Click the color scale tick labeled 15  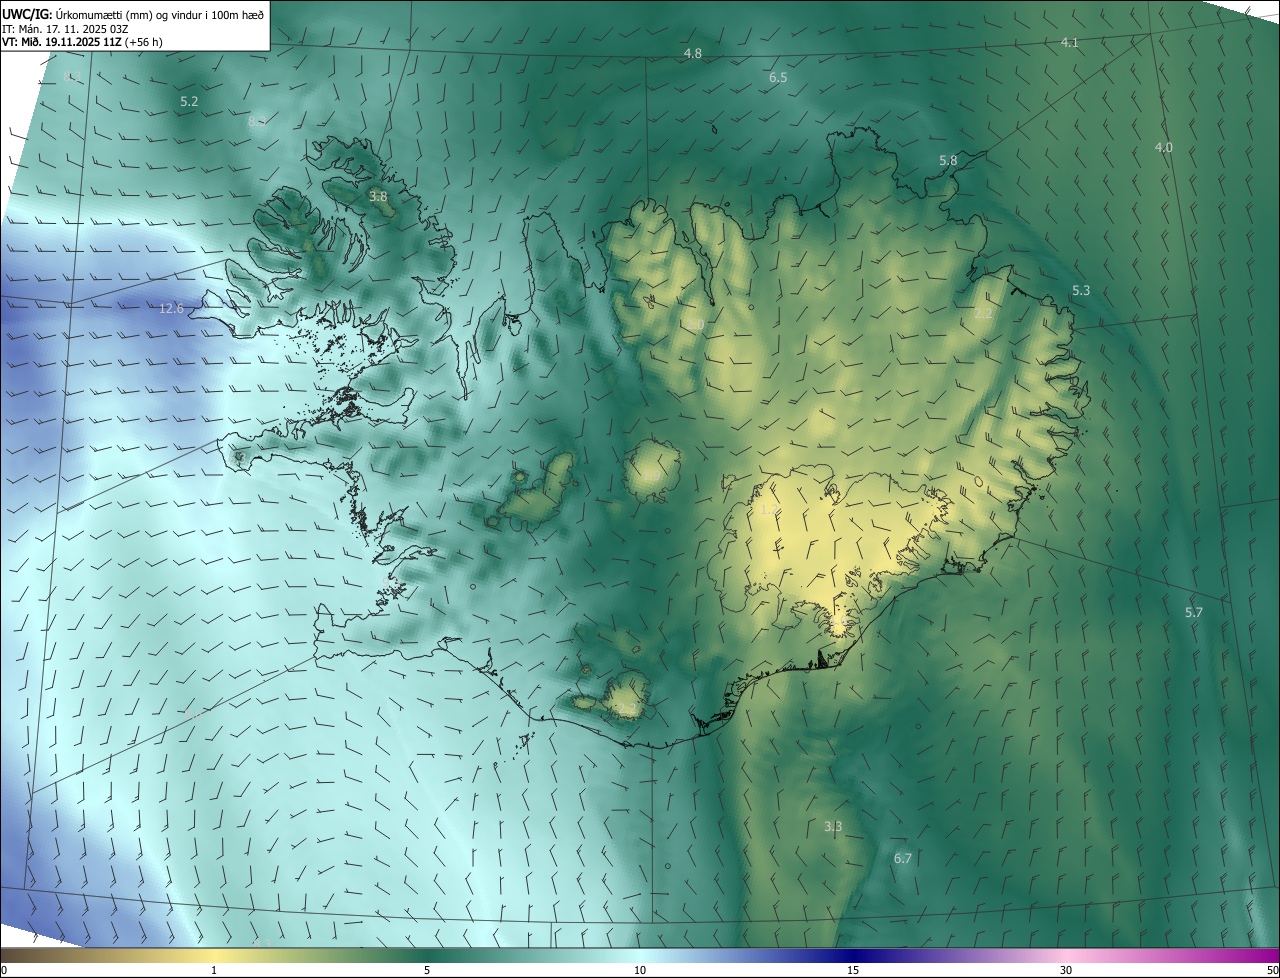click(853, 970)
